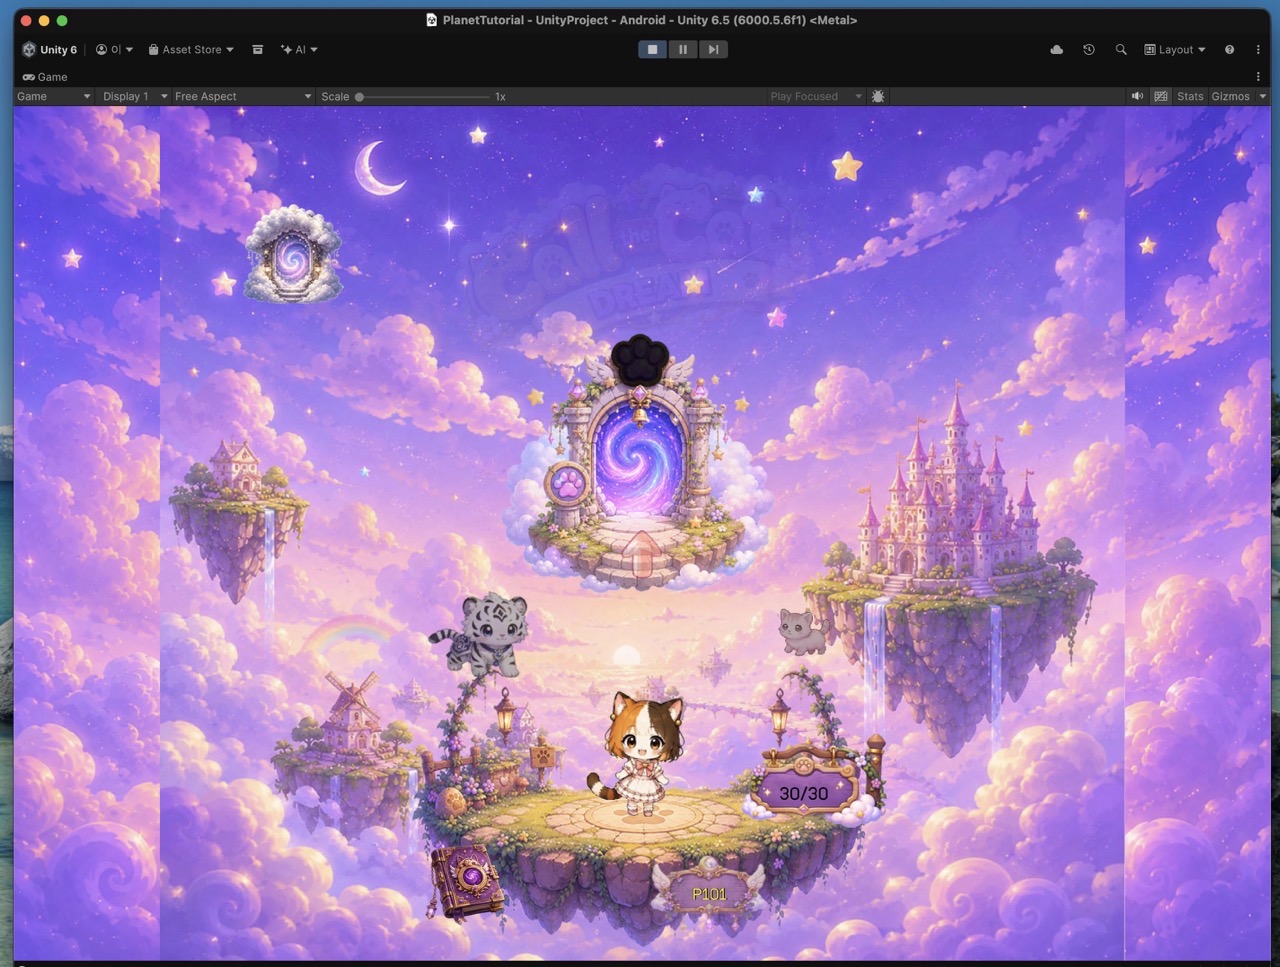Choose a display from Display 1 dropdown
Viewport: 1280px width, 967px height.
click(134, 96)
